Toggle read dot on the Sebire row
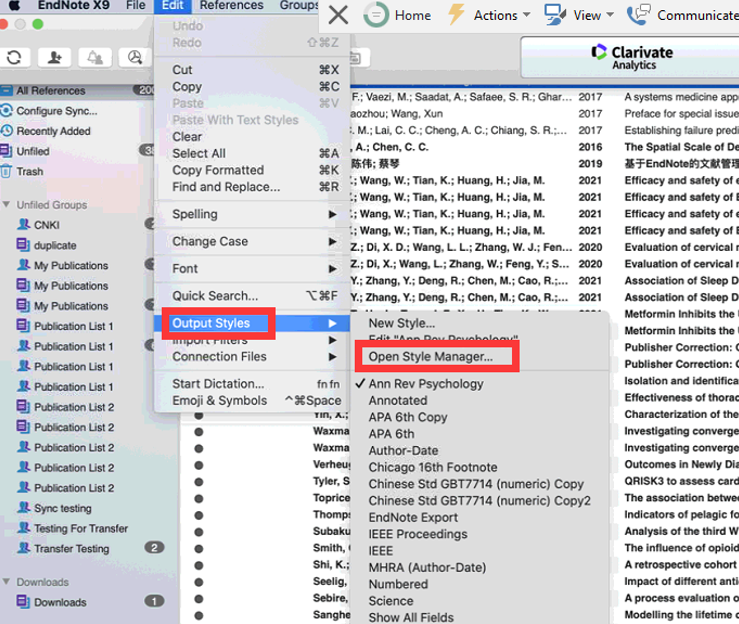739x624 pixels. (199, 599)
